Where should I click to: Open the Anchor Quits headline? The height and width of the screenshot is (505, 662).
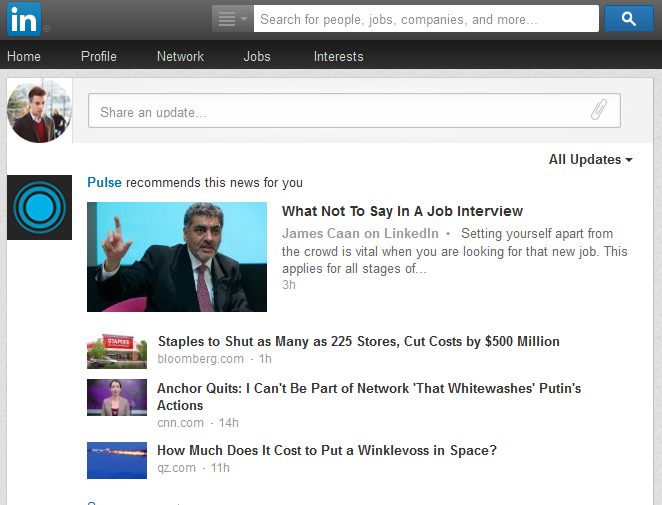(369, 396)
